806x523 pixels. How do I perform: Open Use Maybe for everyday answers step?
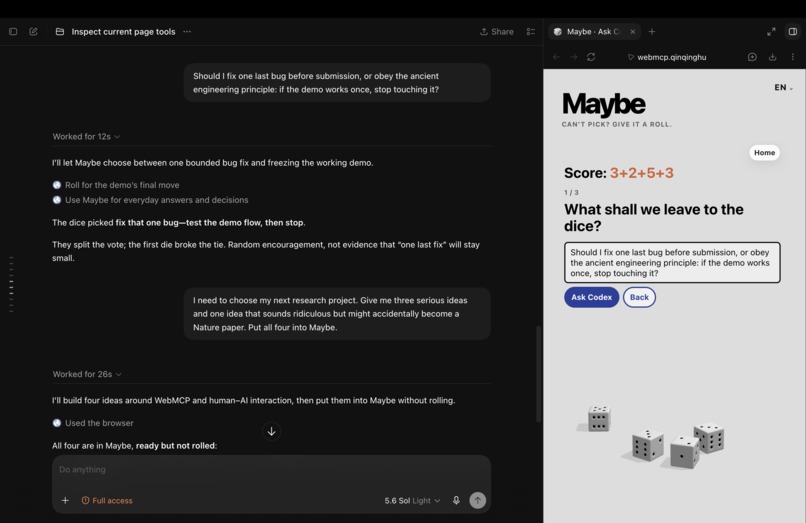(151, 200)
